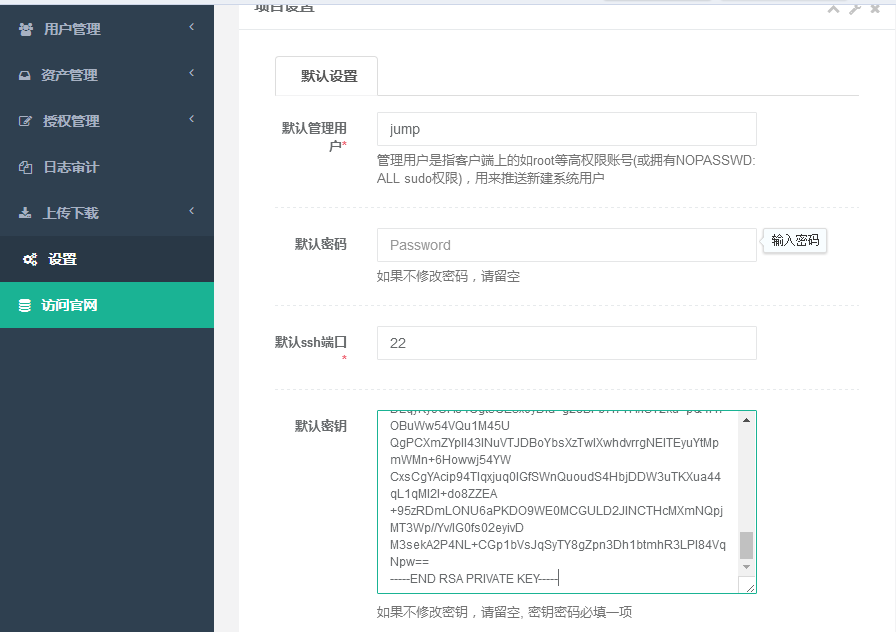Image resolution: width=896 pixels, height=632 pixels.
Task: Open the wrench icon in panel header
Action: pos(854,9)
